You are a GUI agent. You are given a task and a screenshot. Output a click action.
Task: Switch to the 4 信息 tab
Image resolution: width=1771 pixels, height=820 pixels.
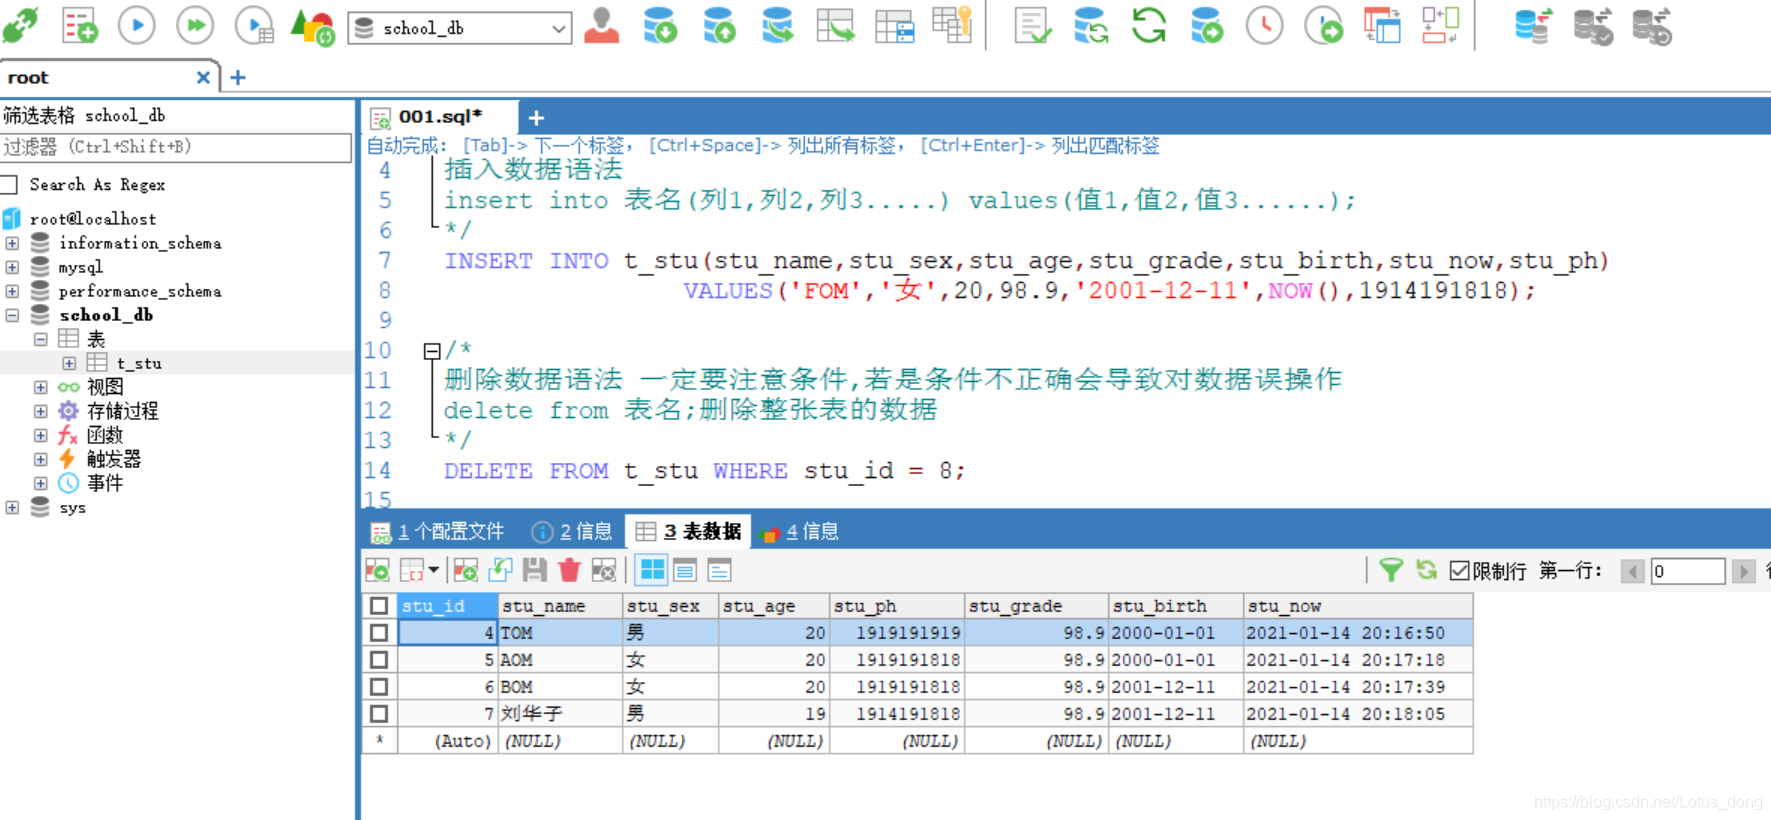coord(800,531)
